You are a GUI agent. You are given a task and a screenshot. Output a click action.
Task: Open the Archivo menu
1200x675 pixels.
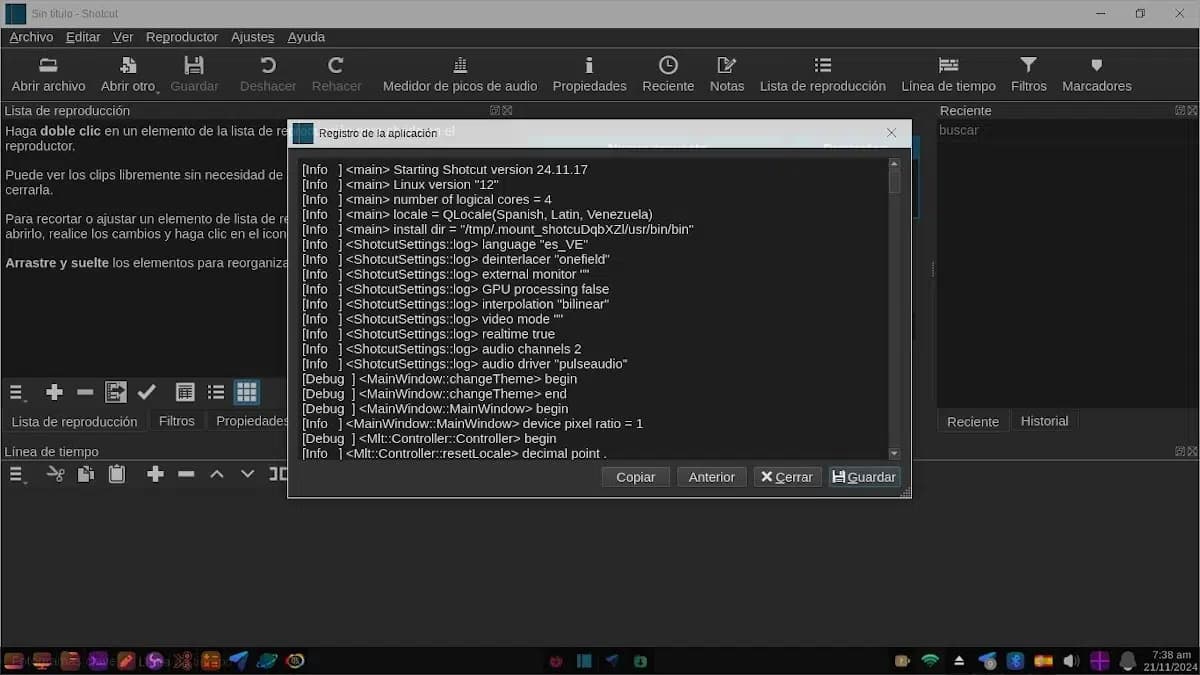coord(31,37)
